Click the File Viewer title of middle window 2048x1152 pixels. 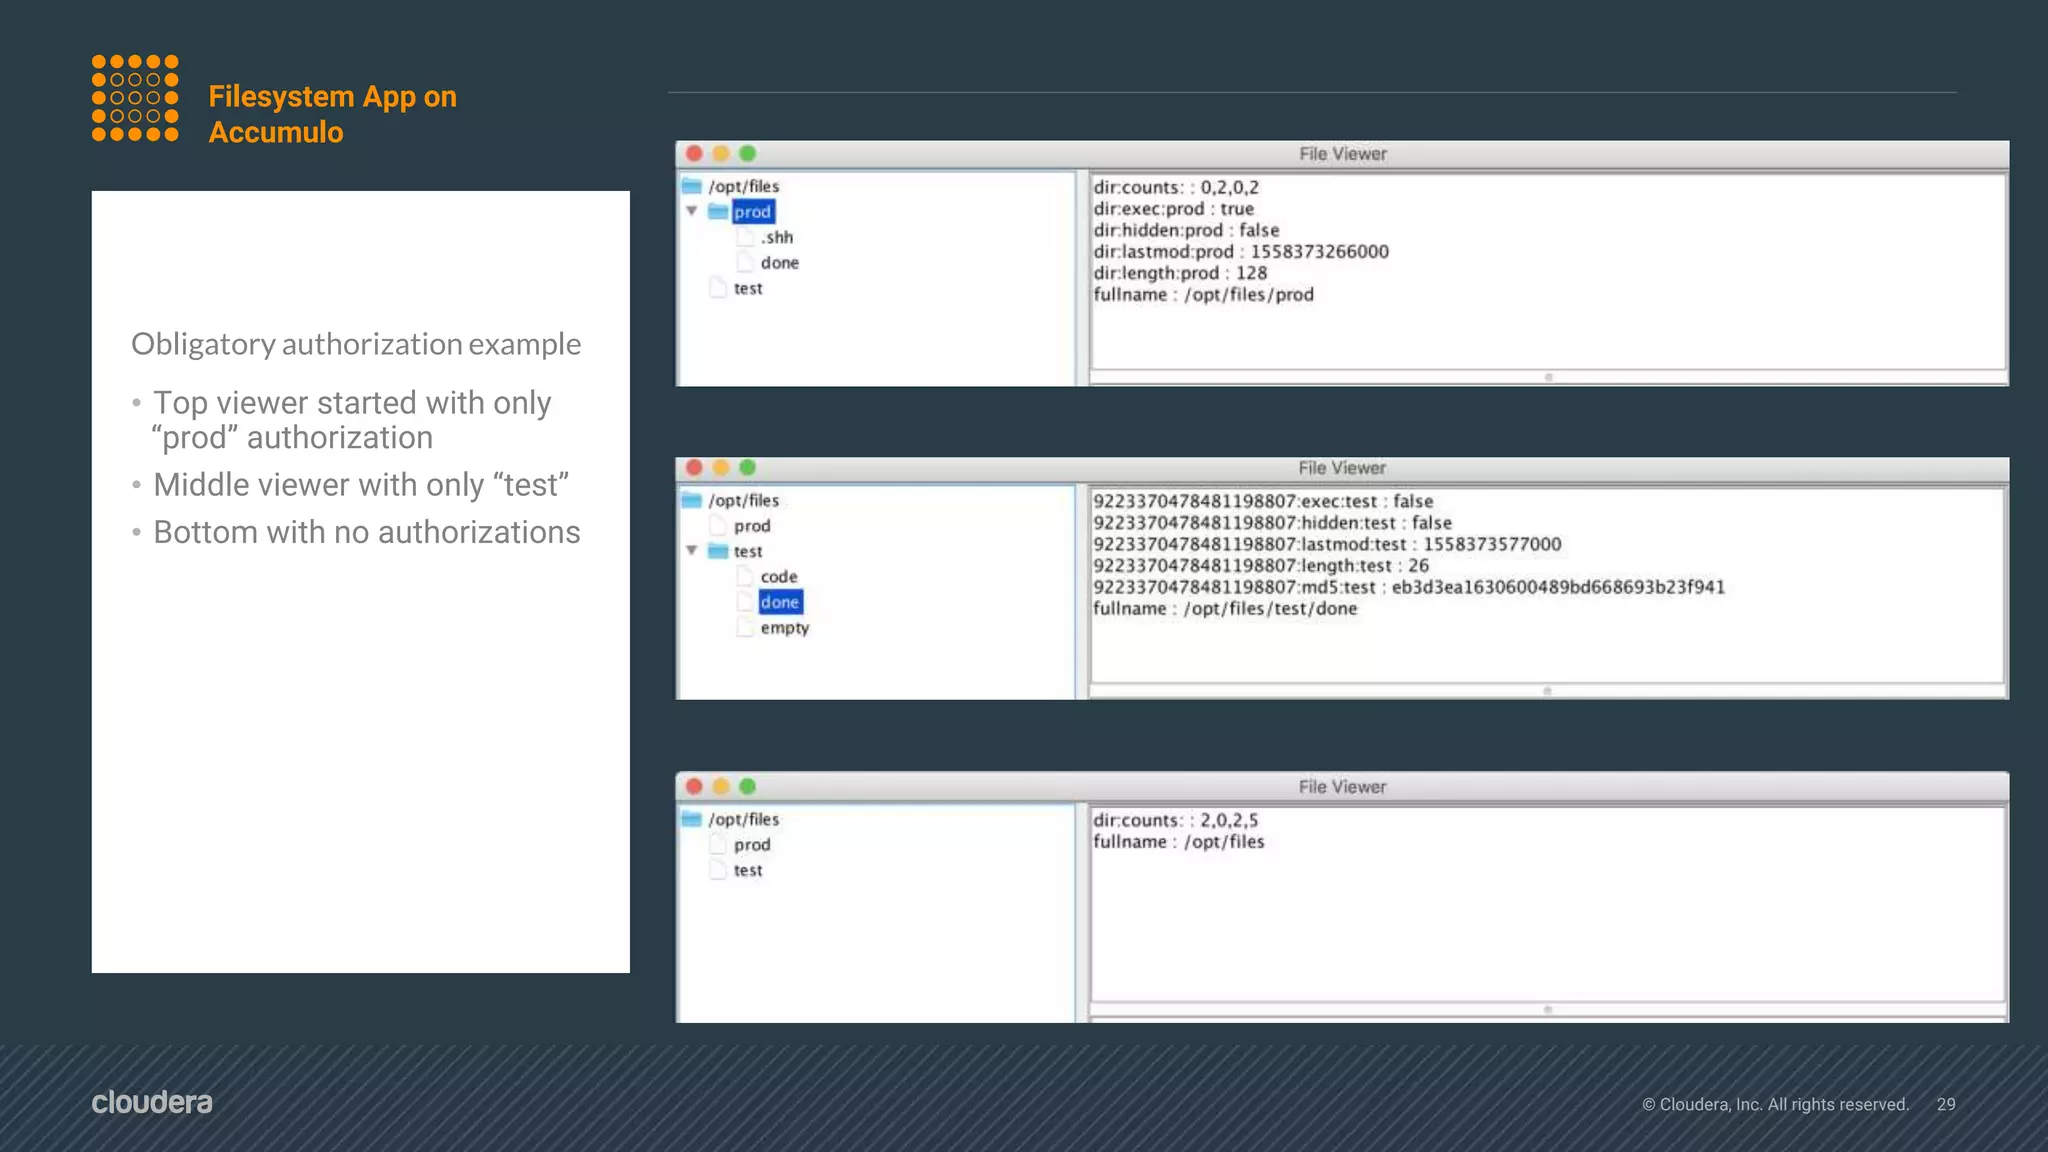pyautogui.click(x=1343, y=468)
